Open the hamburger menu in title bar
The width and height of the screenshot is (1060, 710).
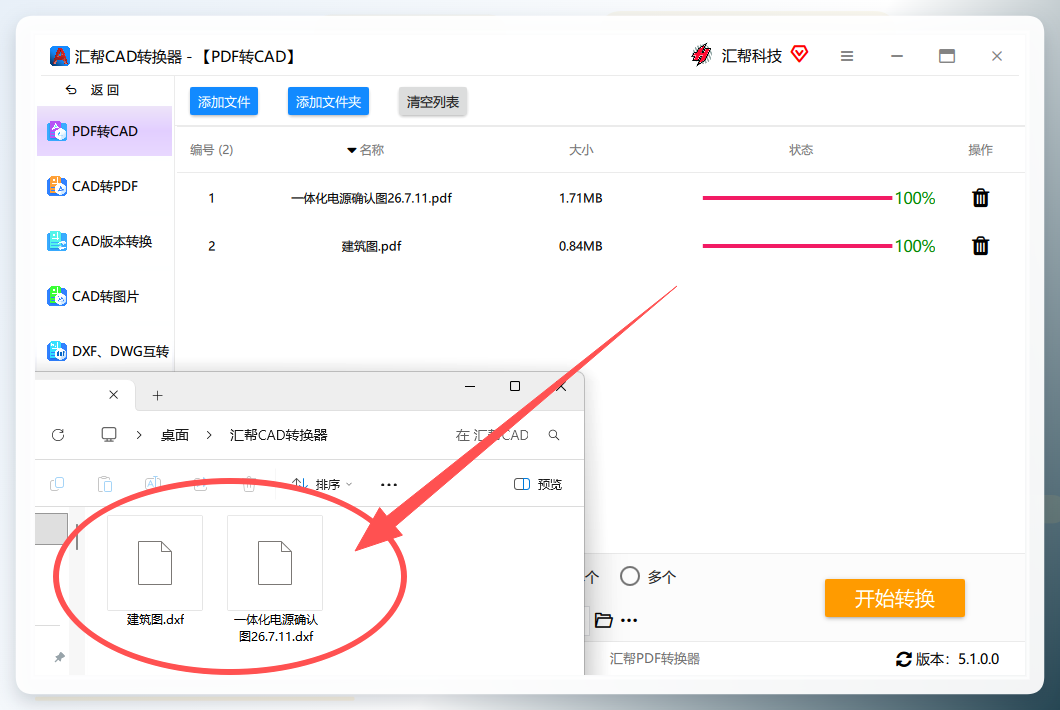846,56
